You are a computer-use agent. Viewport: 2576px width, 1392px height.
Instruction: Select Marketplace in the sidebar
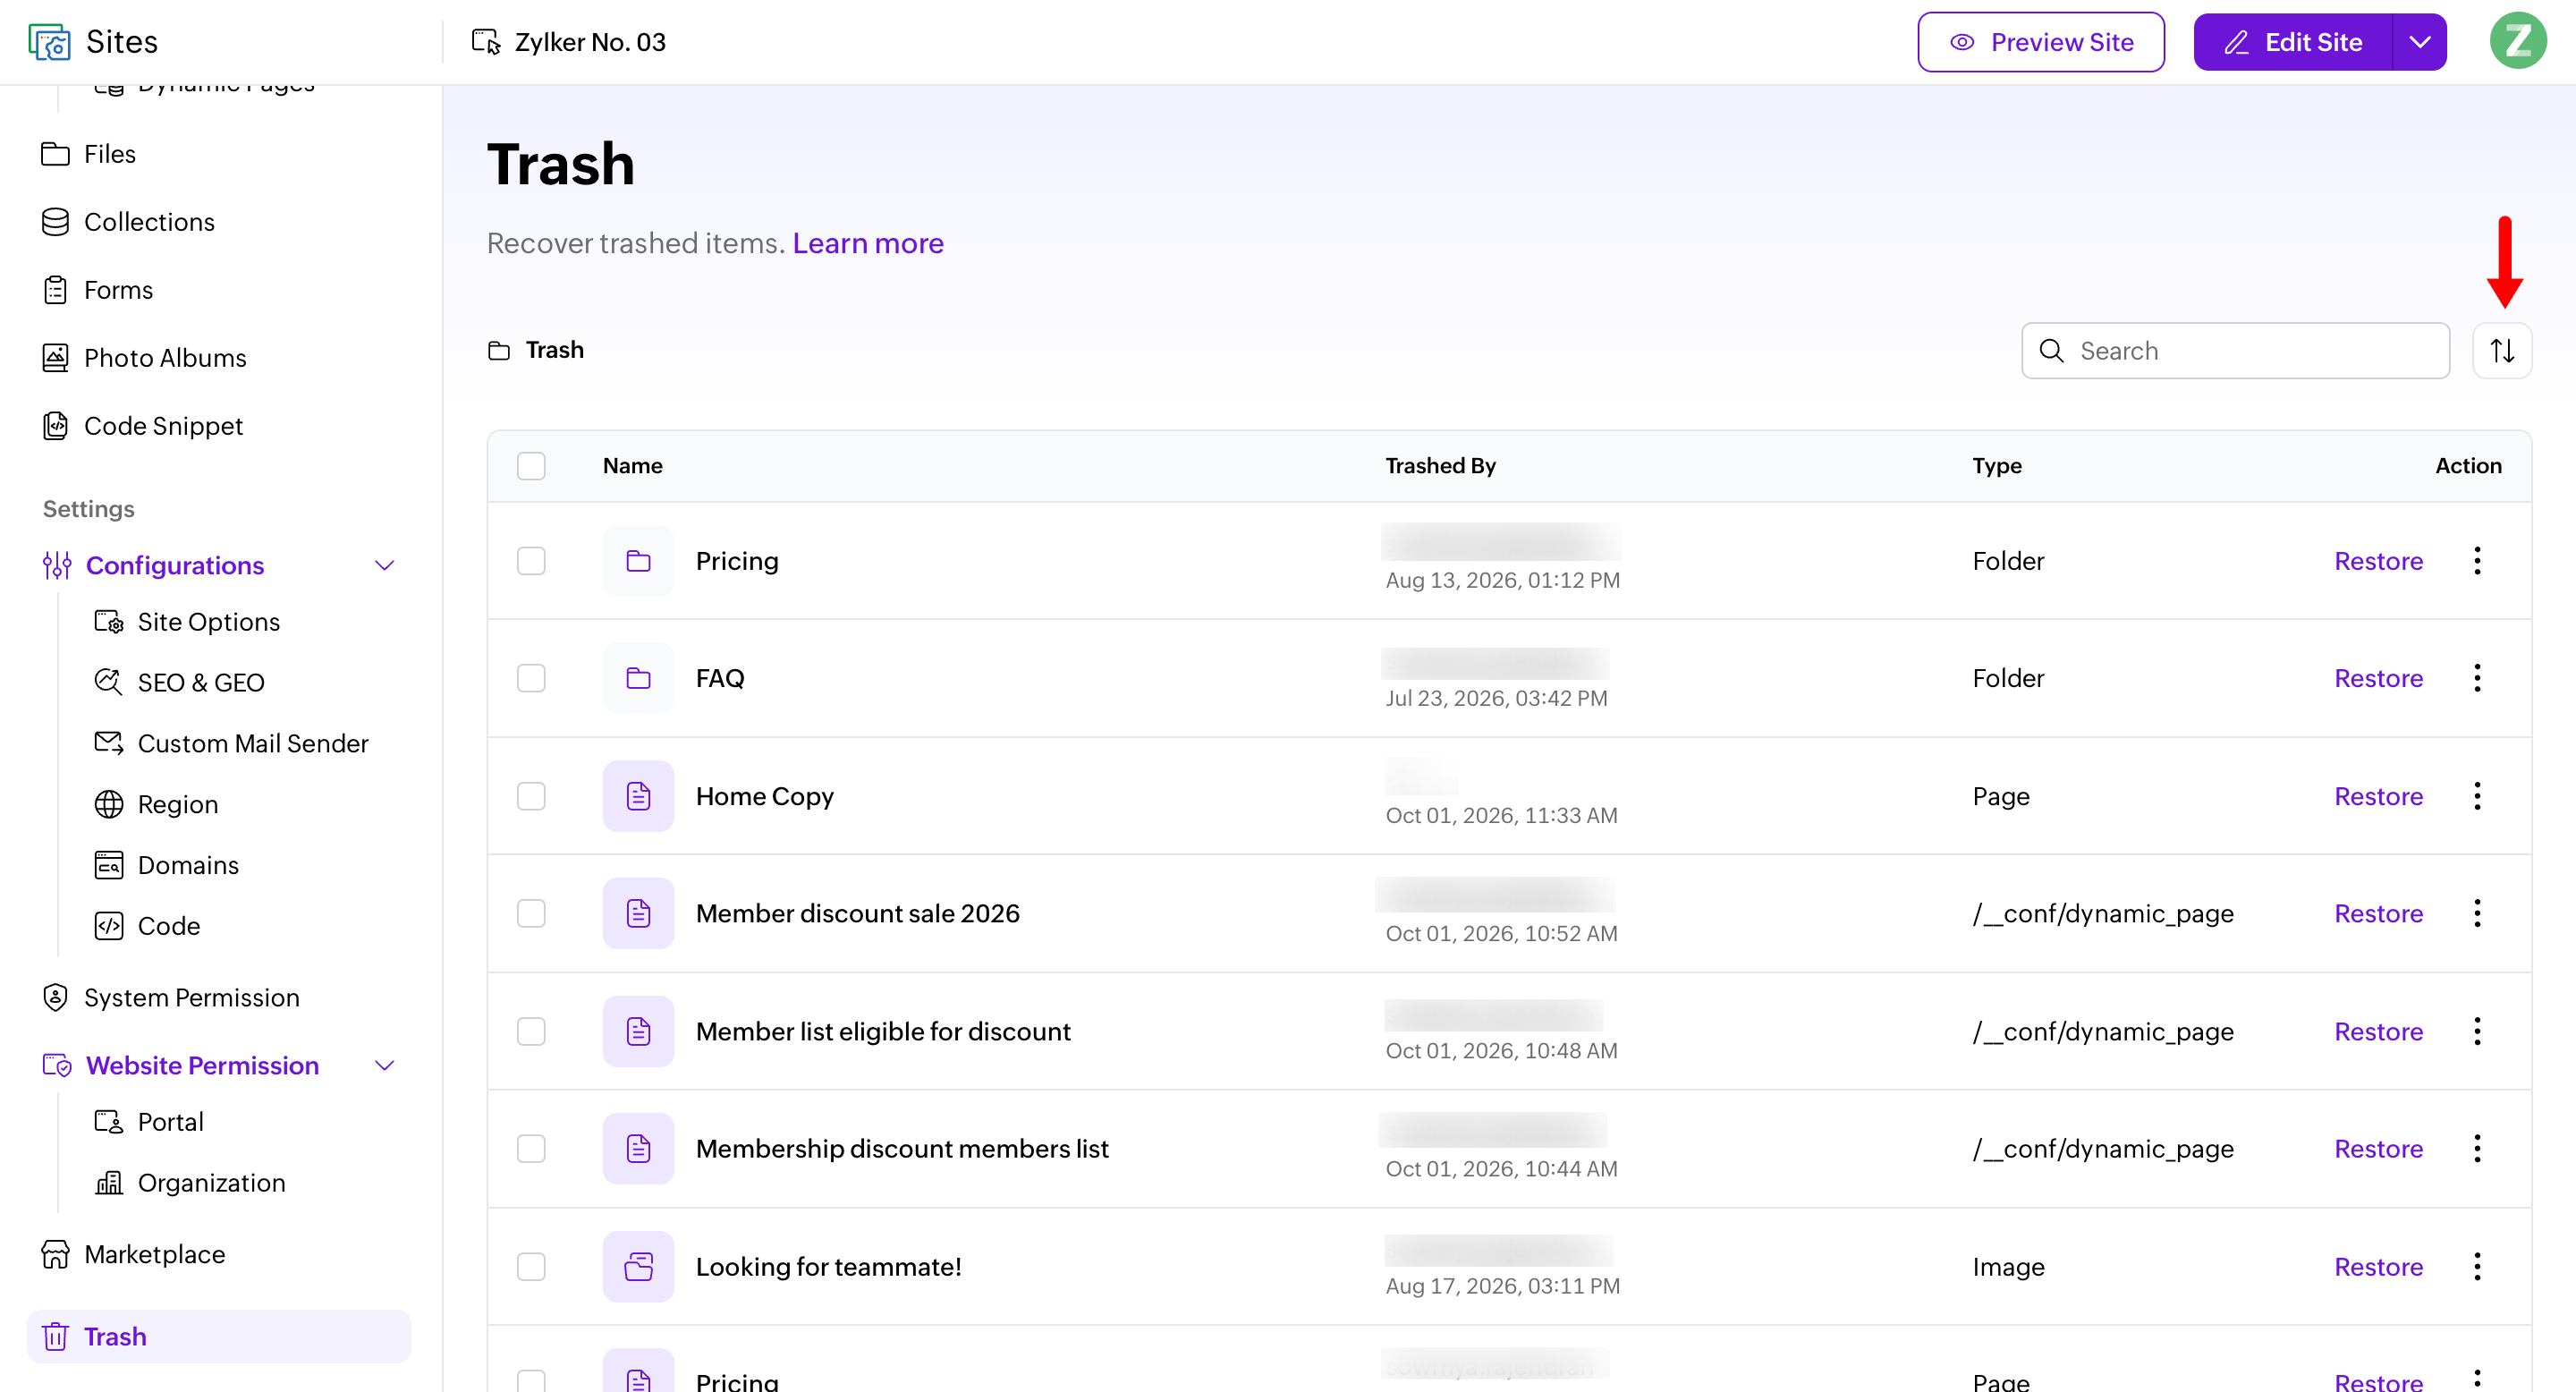154,1254
